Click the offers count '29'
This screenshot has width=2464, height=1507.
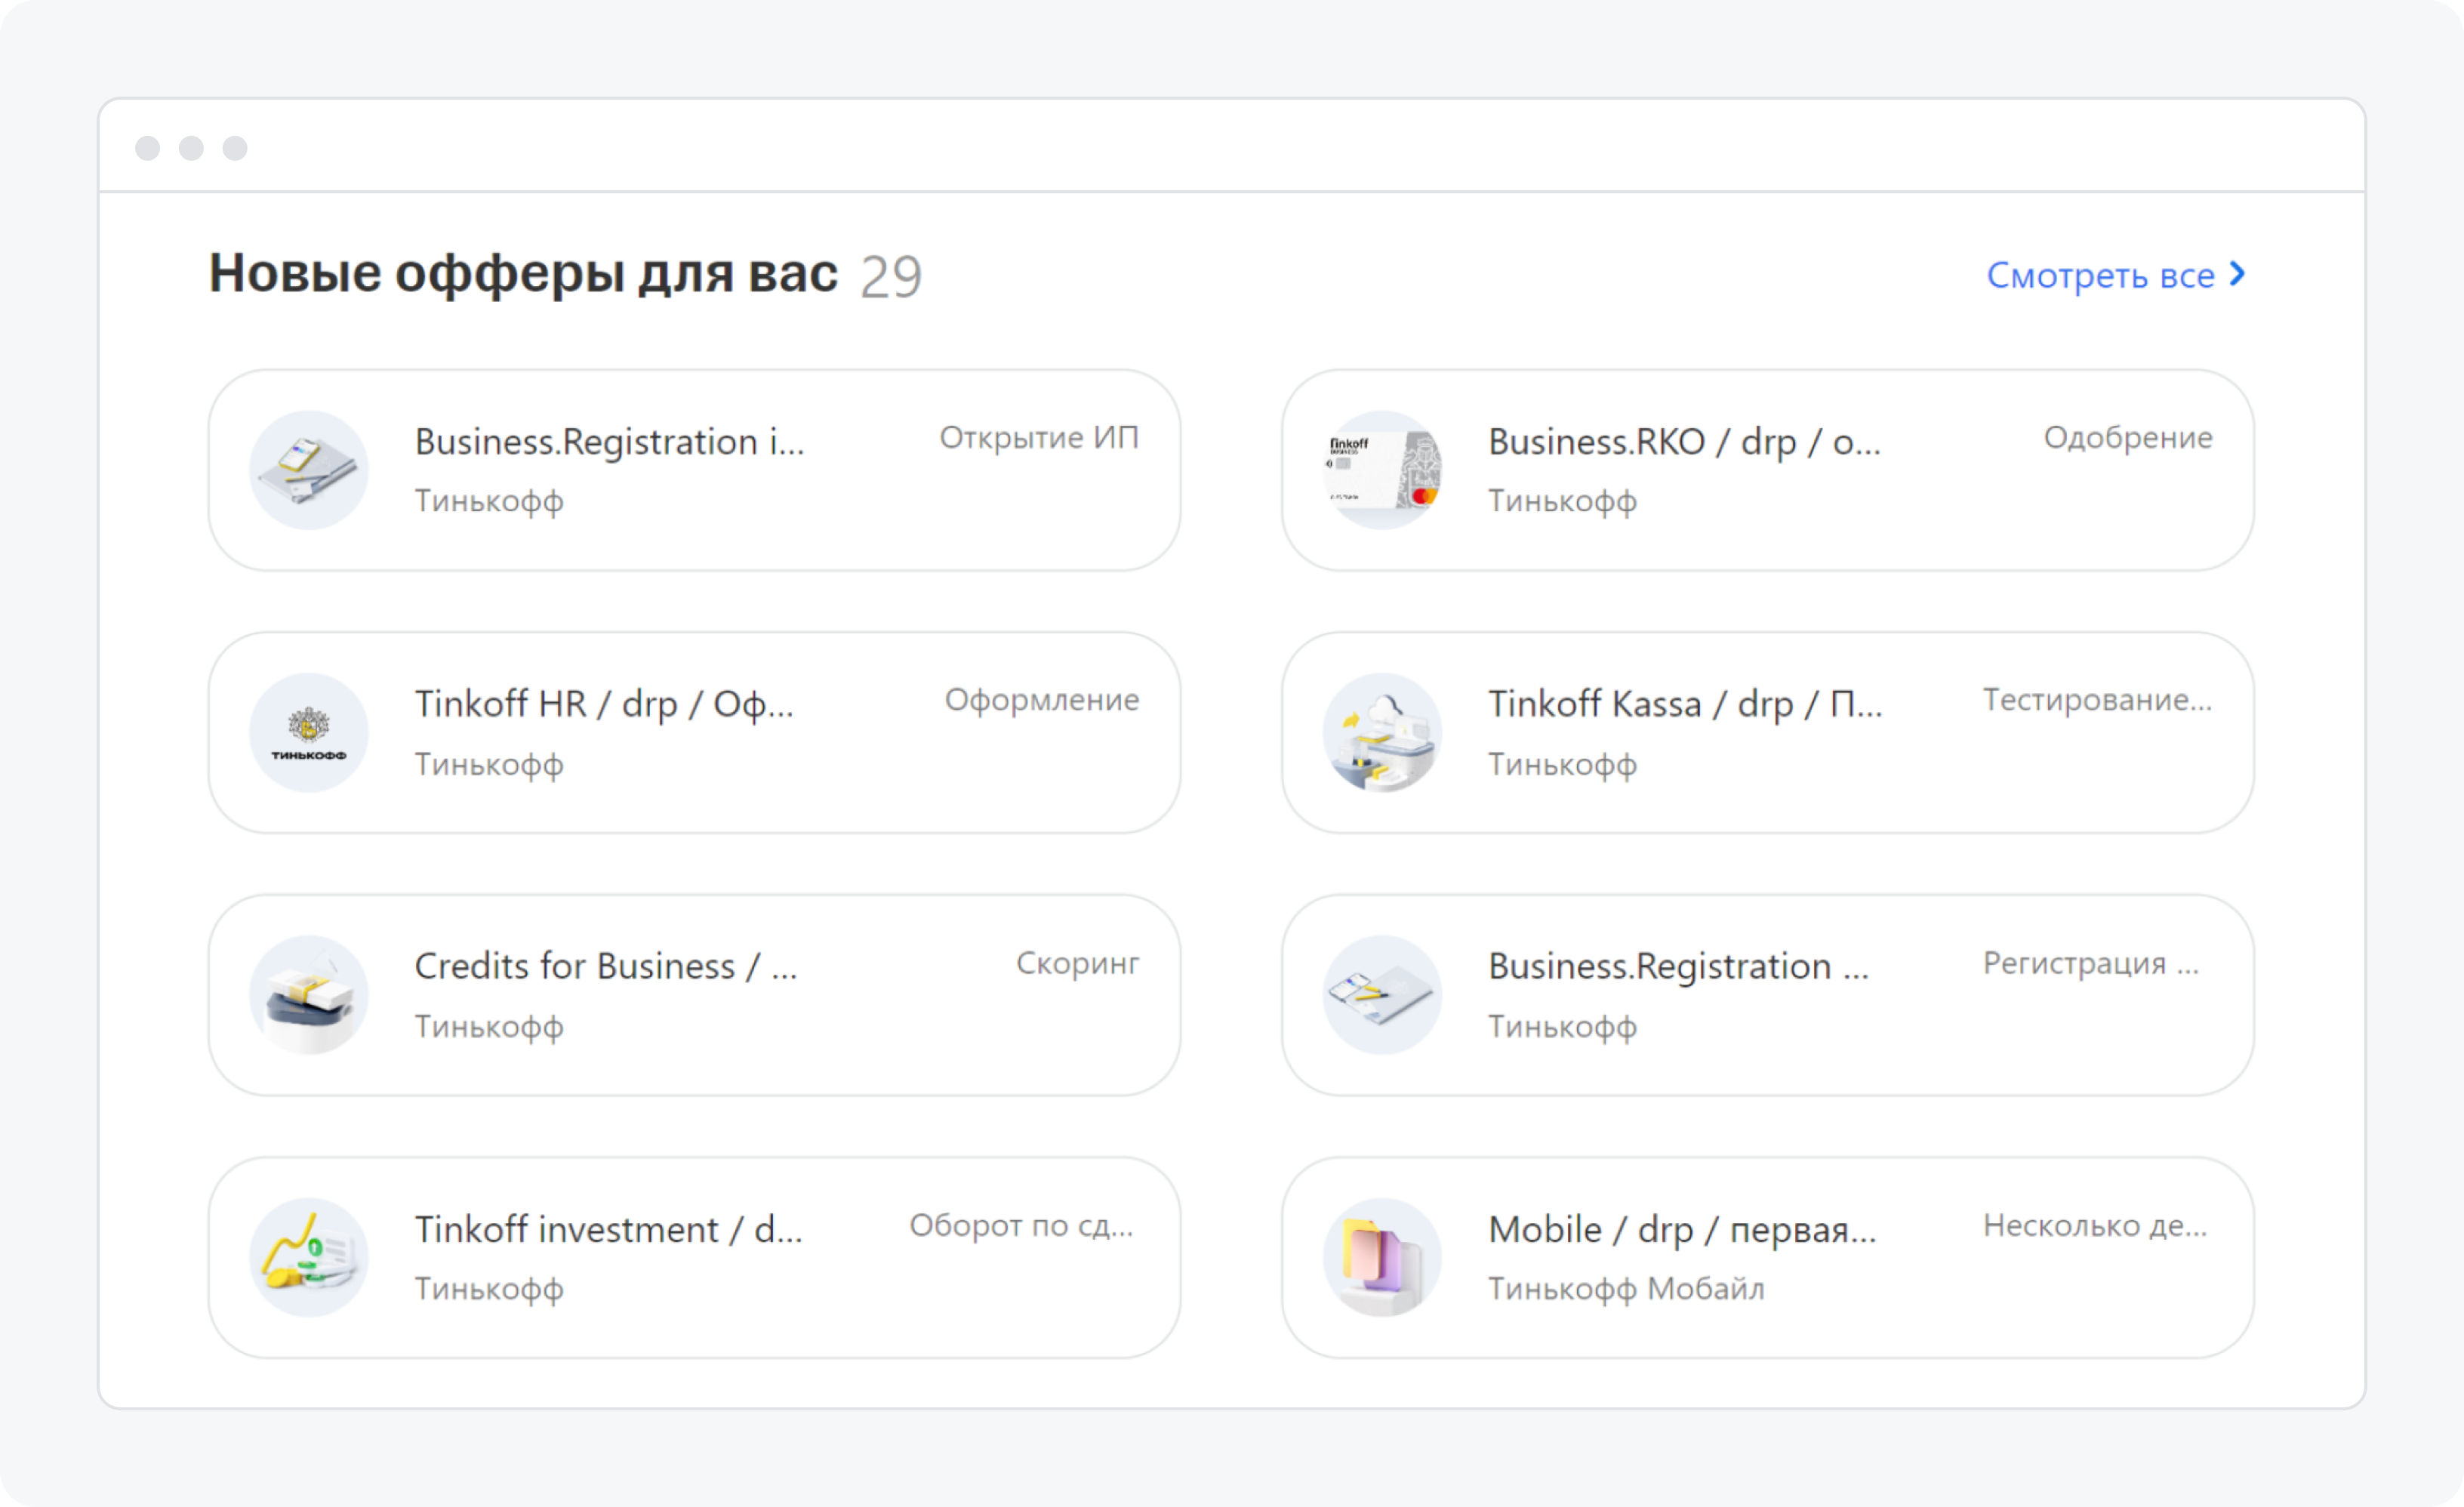pyautogui.click(x=891, y=277)
